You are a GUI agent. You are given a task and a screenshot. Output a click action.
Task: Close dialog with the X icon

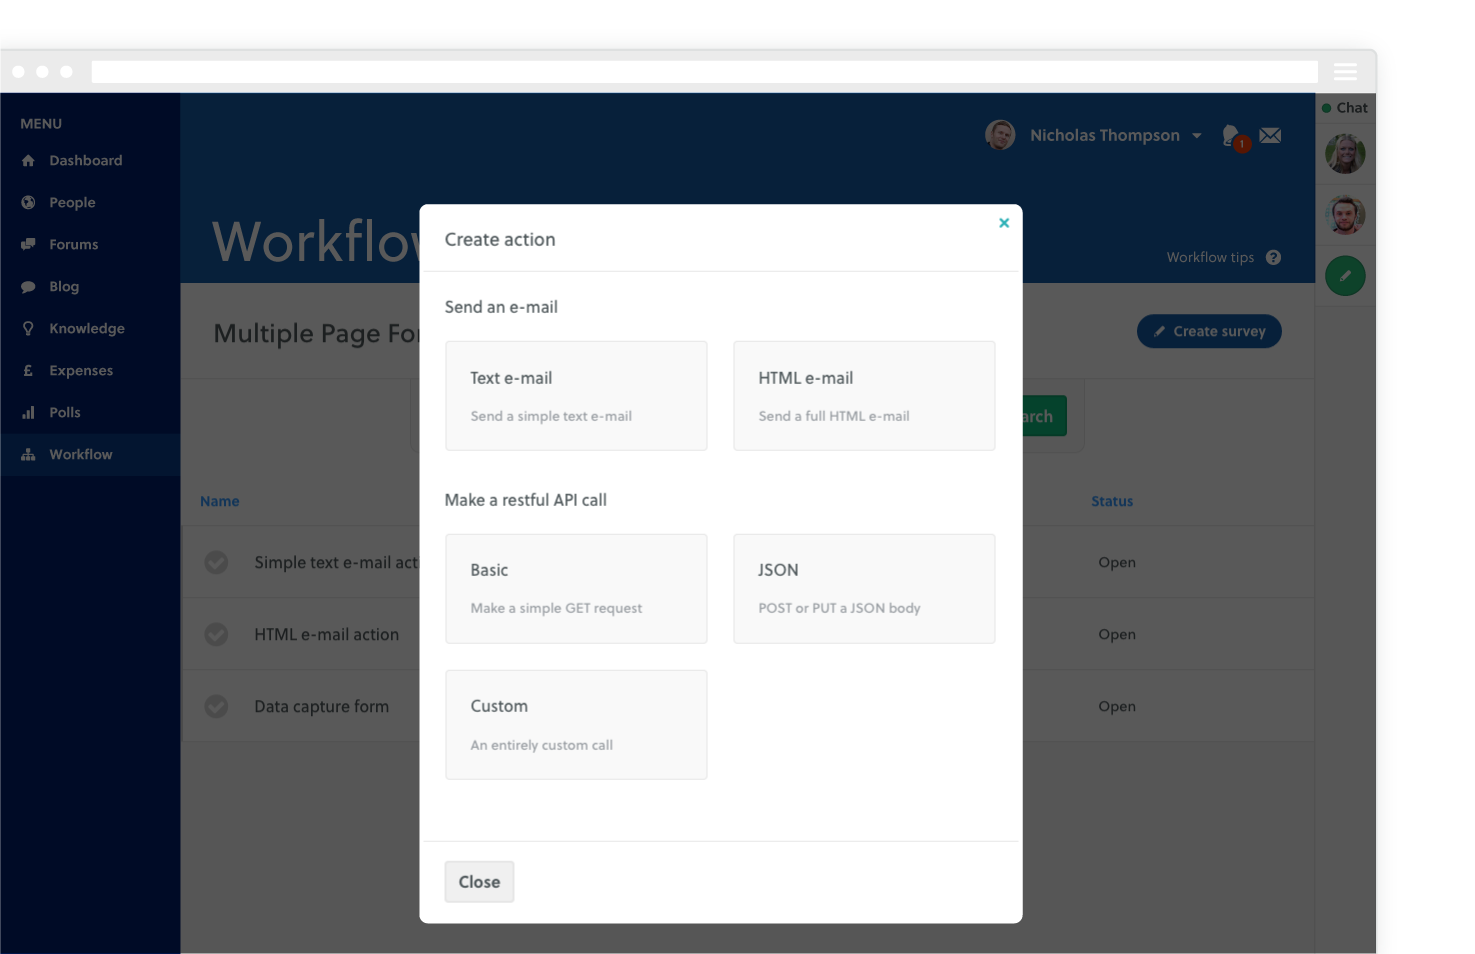point(1004,223)
